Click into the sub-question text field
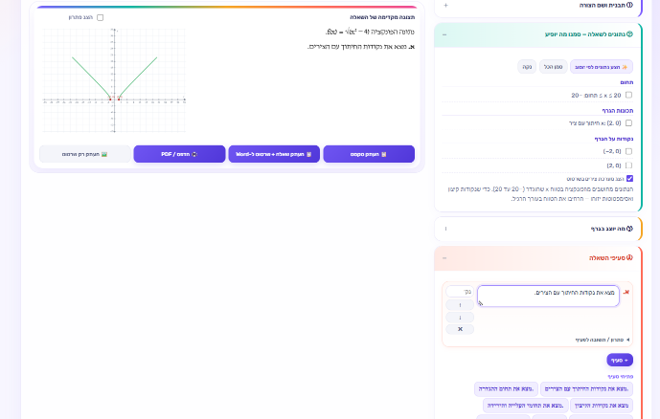Image resolution: width=660 pixels, height=419 pixels. tap(548, 296)
